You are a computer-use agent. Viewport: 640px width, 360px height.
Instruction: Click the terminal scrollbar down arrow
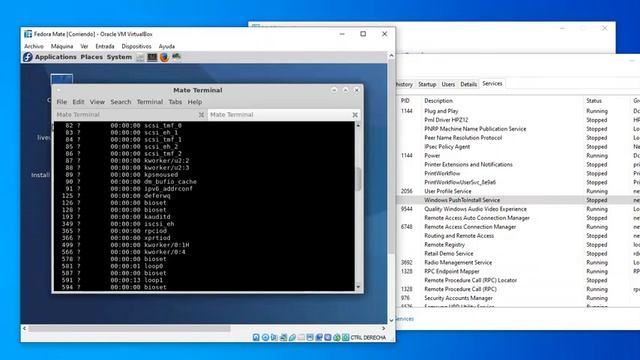coord(358,287)
